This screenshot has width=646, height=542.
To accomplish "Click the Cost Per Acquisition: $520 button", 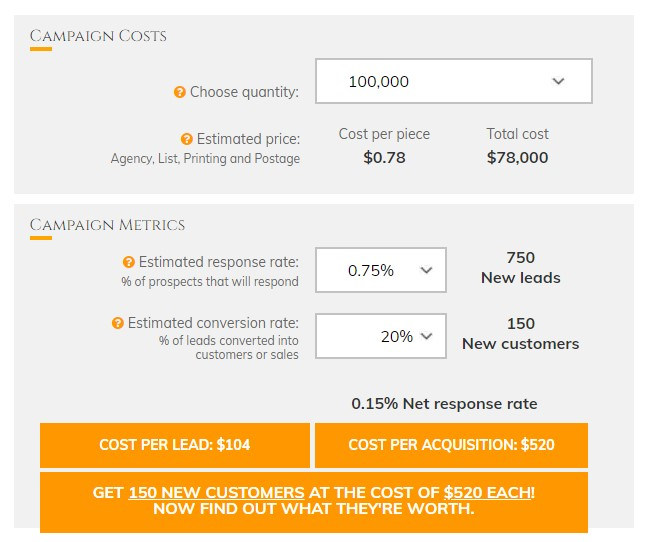I will coord(451,445).
